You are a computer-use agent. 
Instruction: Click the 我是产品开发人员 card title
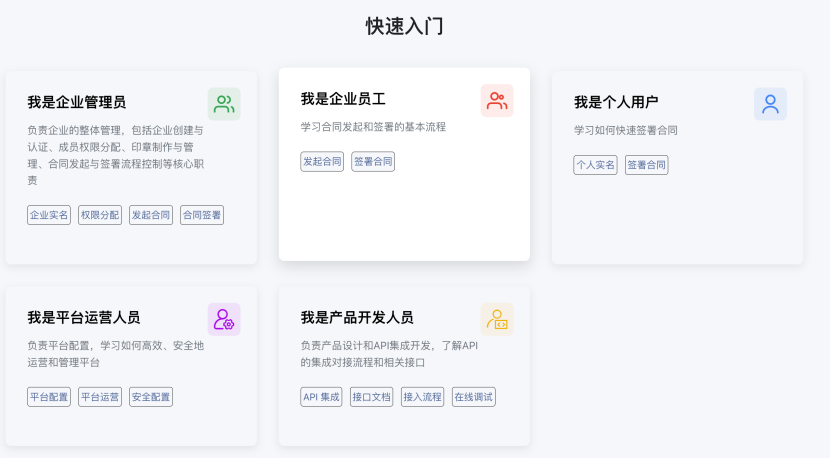click(x=357, y=318)
